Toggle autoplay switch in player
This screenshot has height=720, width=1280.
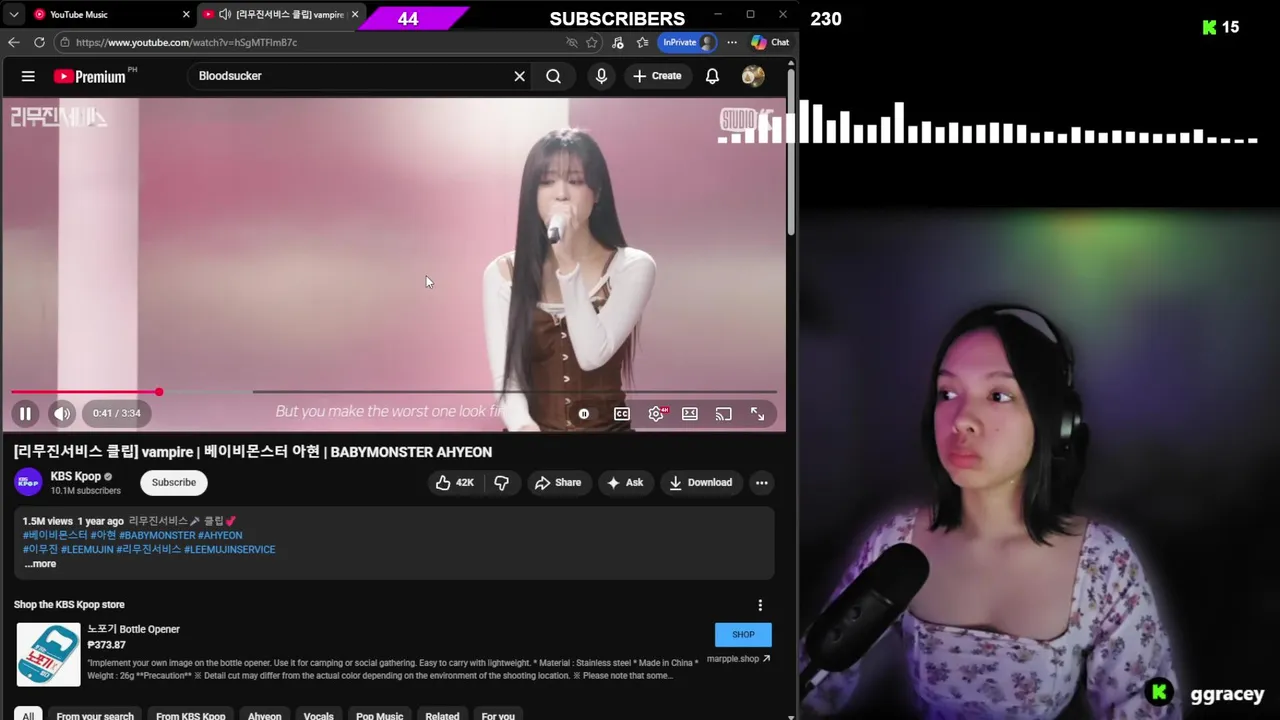coord(584,414)
